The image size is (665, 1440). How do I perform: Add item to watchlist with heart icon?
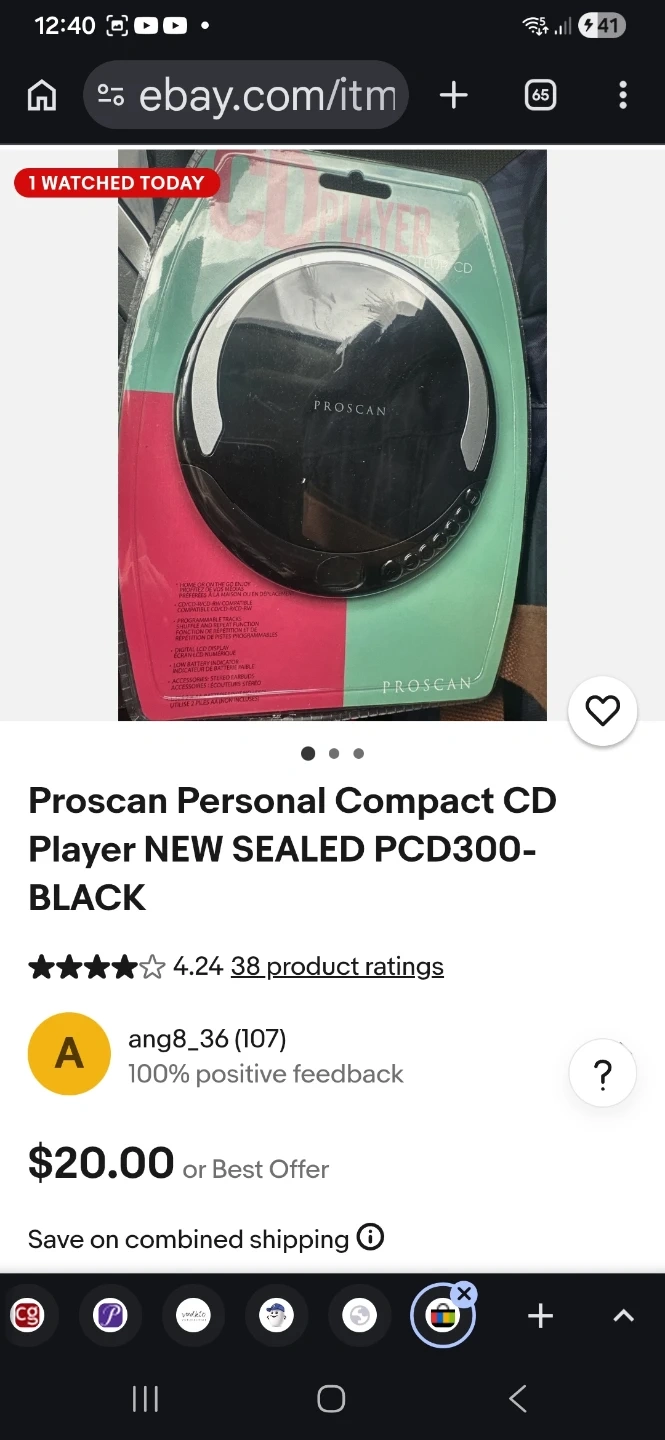click(x=602, y=711)
